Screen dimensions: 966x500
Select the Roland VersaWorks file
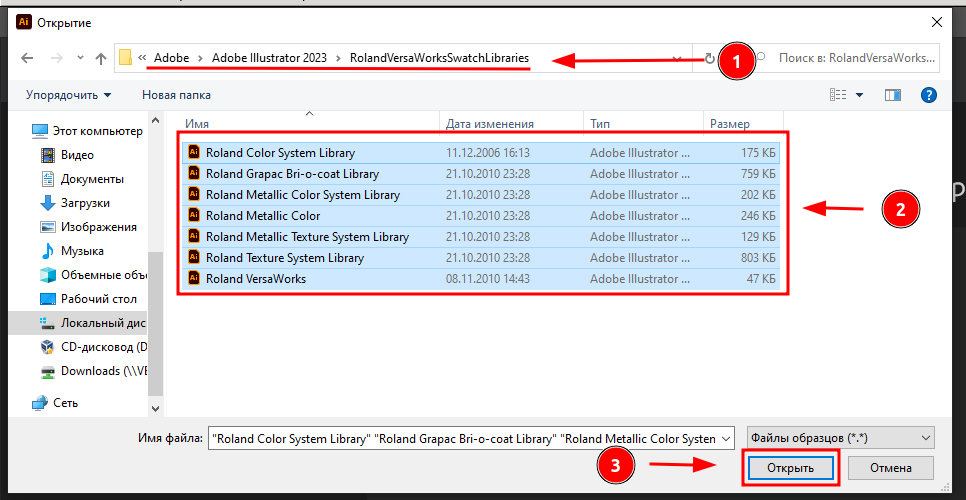pyautogui.click(x=255, y=279)
